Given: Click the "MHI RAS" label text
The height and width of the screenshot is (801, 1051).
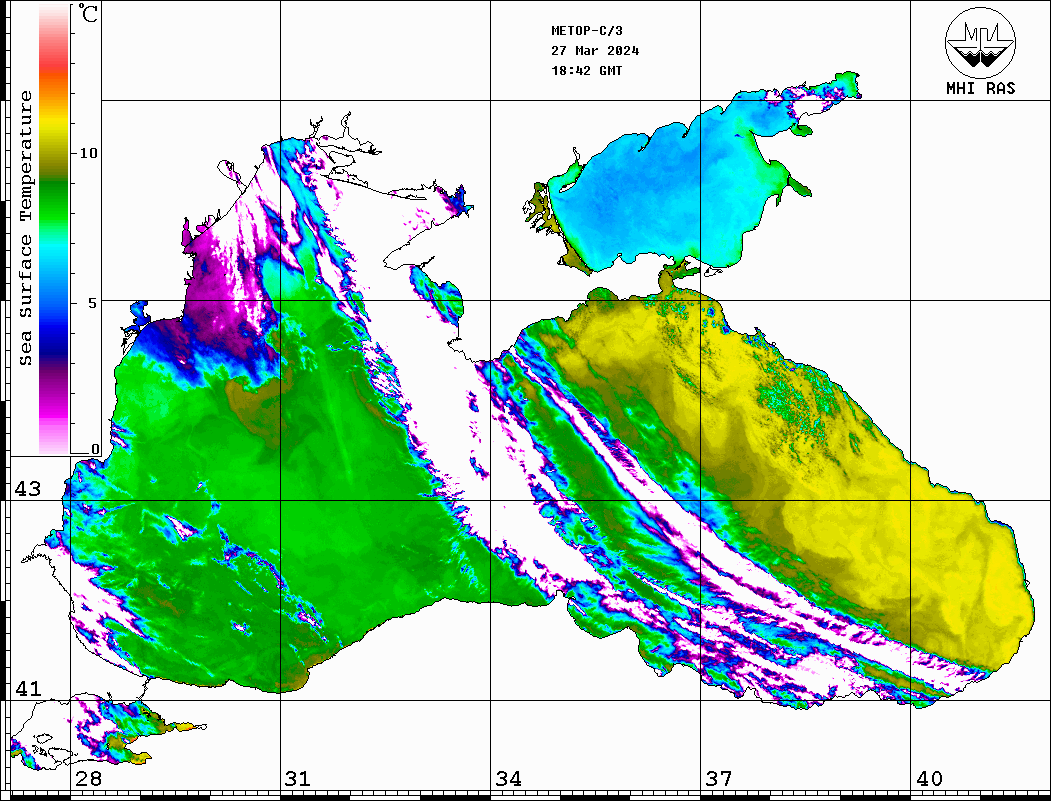Looking at the screenshot, I should coord(980,88).
